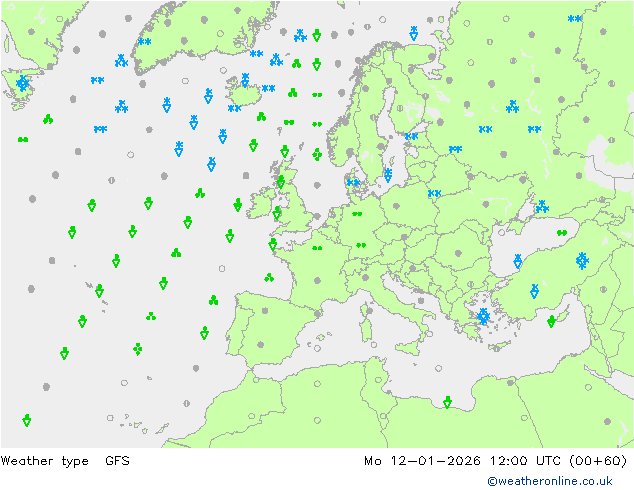Click the grey cloud dot over southern Spain
This screenshot has width=634, height=490.
261,345
